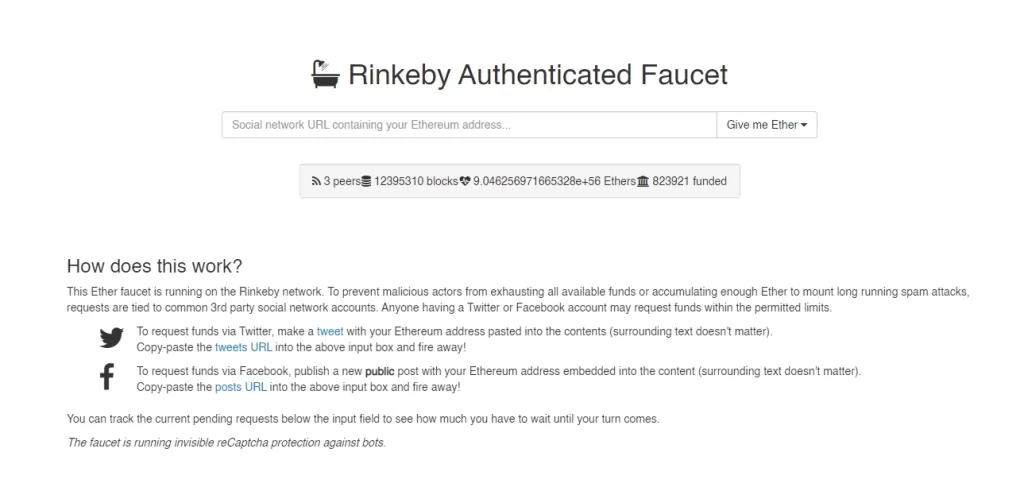This screenshot has height=495, width=1024.
Task: Click the bank building icon beside funded
Action: [x=643, y=182]
